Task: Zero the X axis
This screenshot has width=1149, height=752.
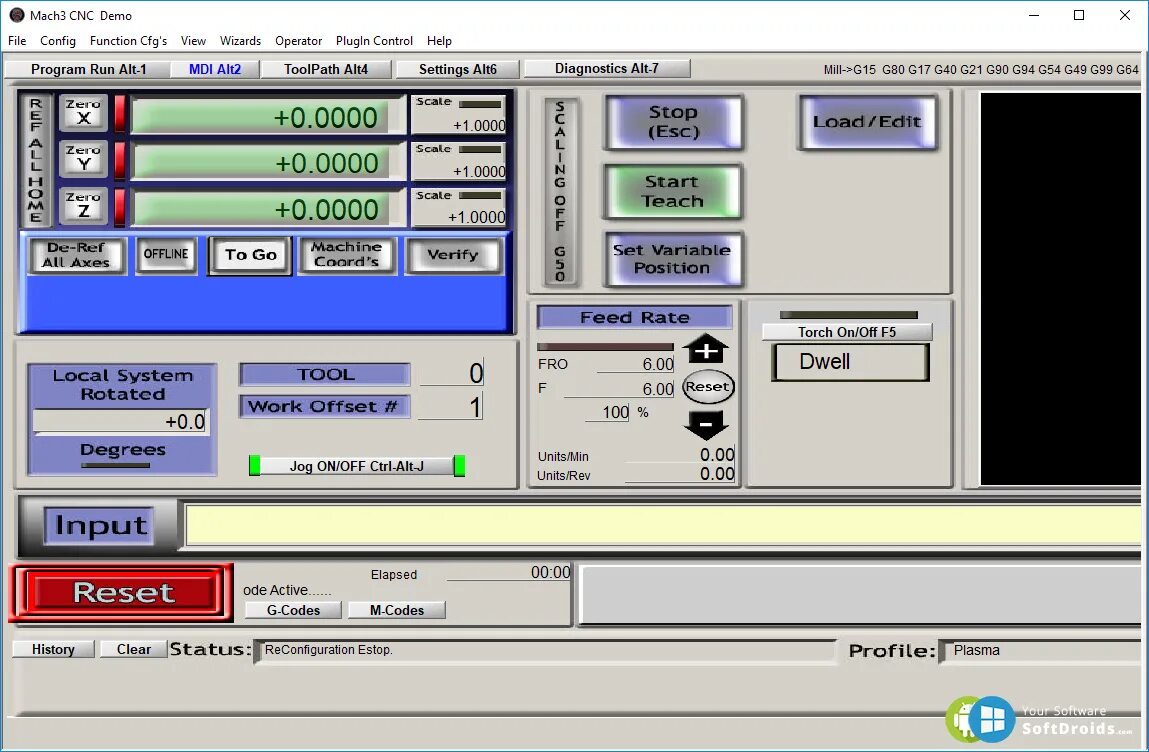Action: (84, 113)
